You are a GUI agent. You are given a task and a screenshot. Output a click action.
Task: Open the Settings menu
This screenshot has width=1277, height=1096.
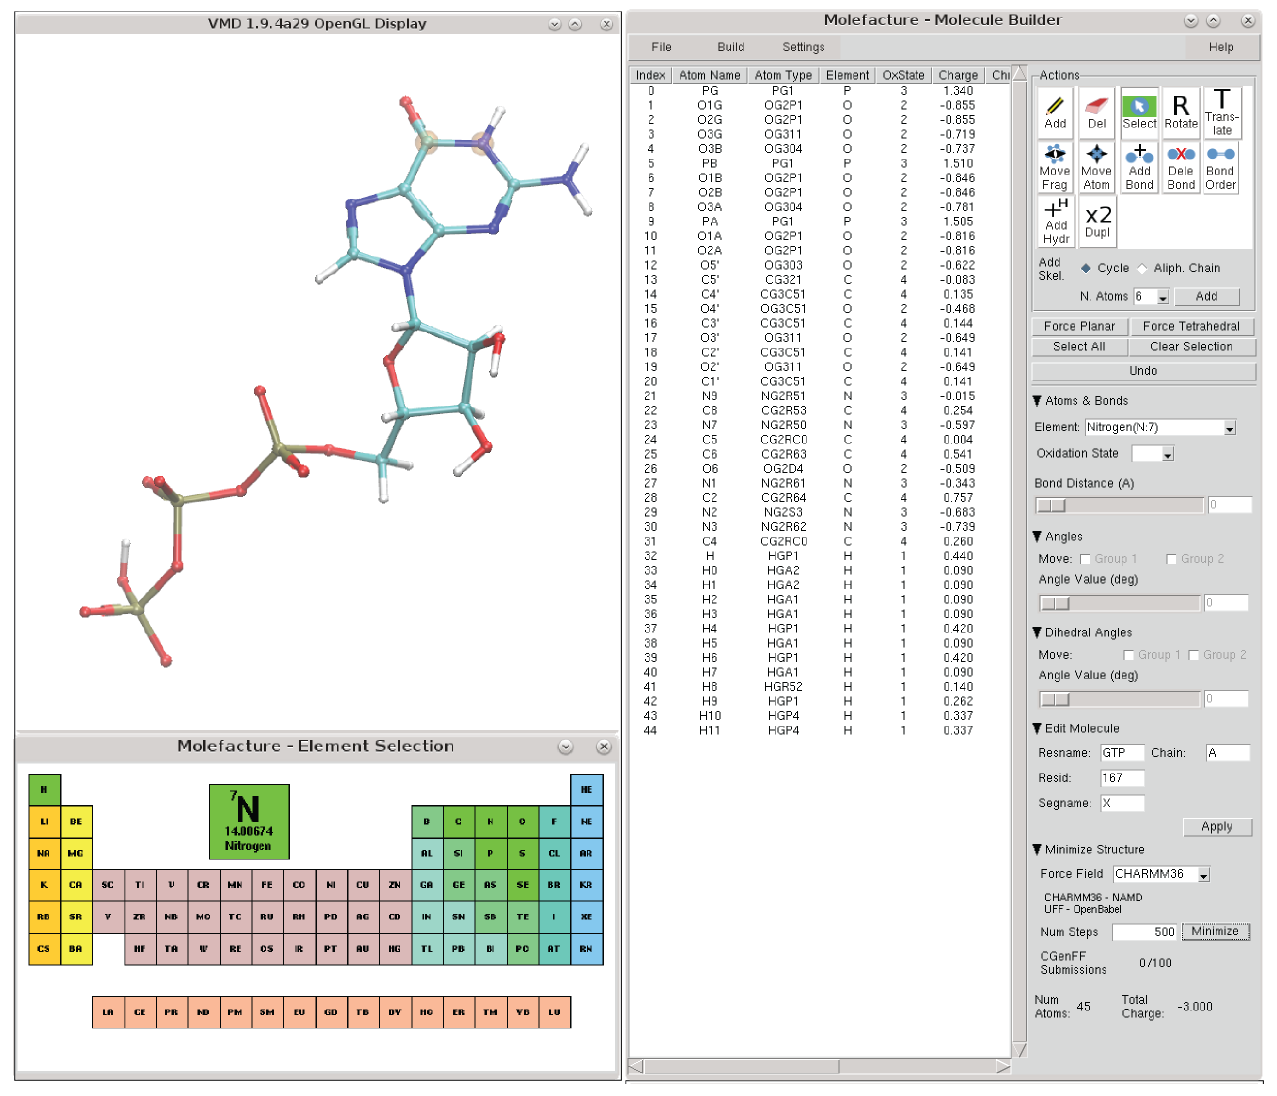tap(803, 47)
